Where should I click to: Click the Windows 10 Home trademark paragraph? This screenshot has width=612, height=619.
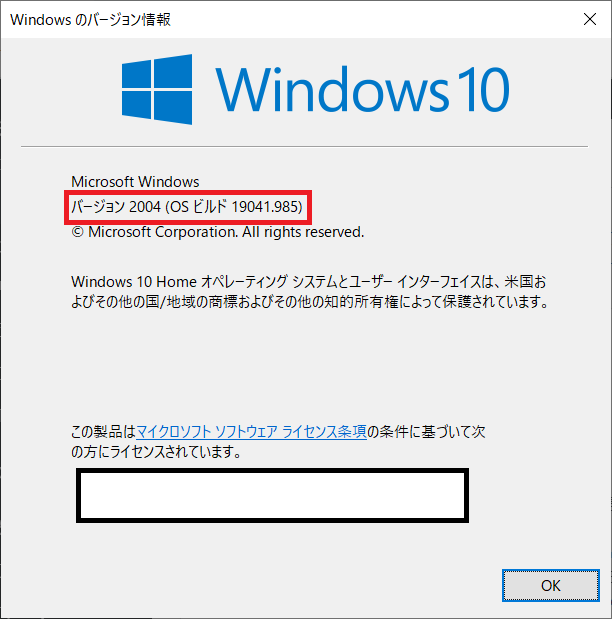pos(310,292)
